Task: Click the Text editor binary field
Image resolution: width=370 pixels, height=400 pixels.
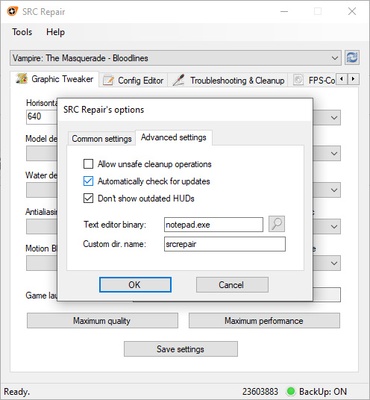Action: click(213, 224)
